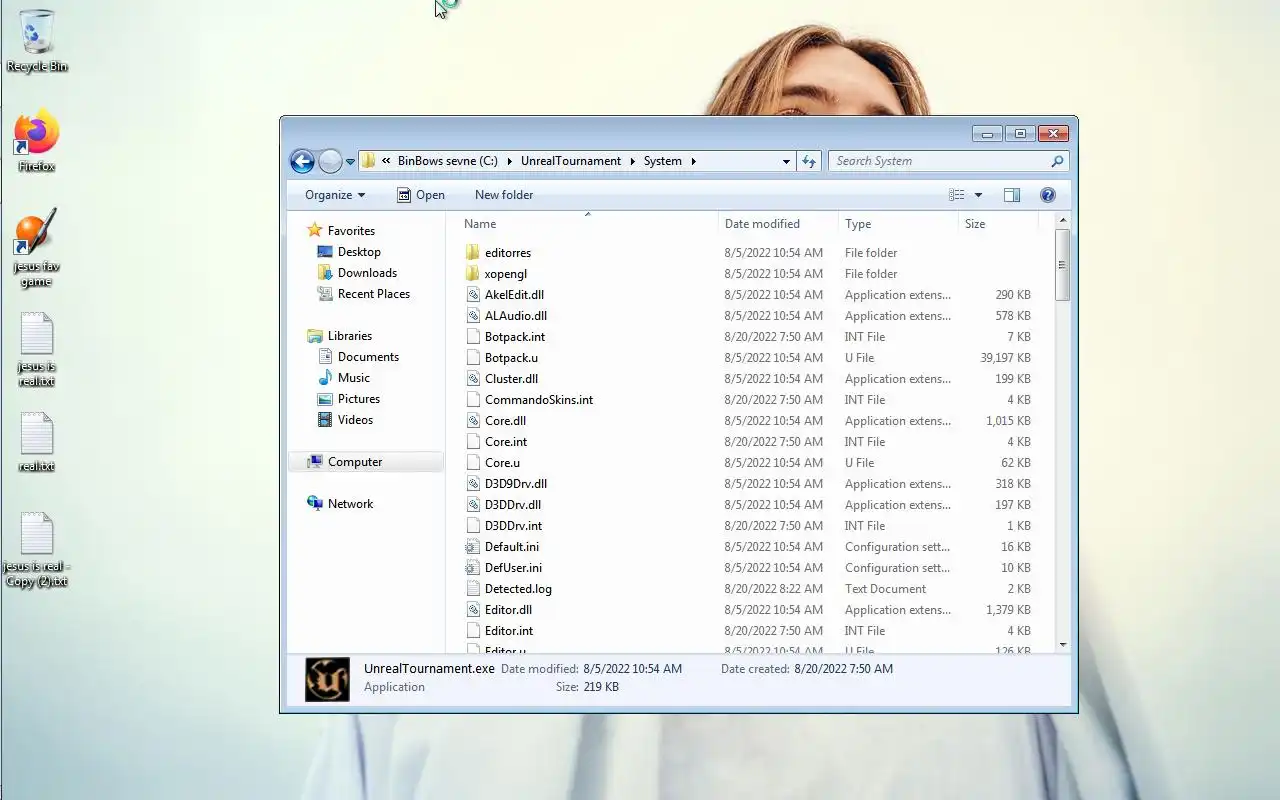The height and width of the screenshot is (800, 1280).
Task: Select the real.txt desktop file
Action: coord(37,441)
